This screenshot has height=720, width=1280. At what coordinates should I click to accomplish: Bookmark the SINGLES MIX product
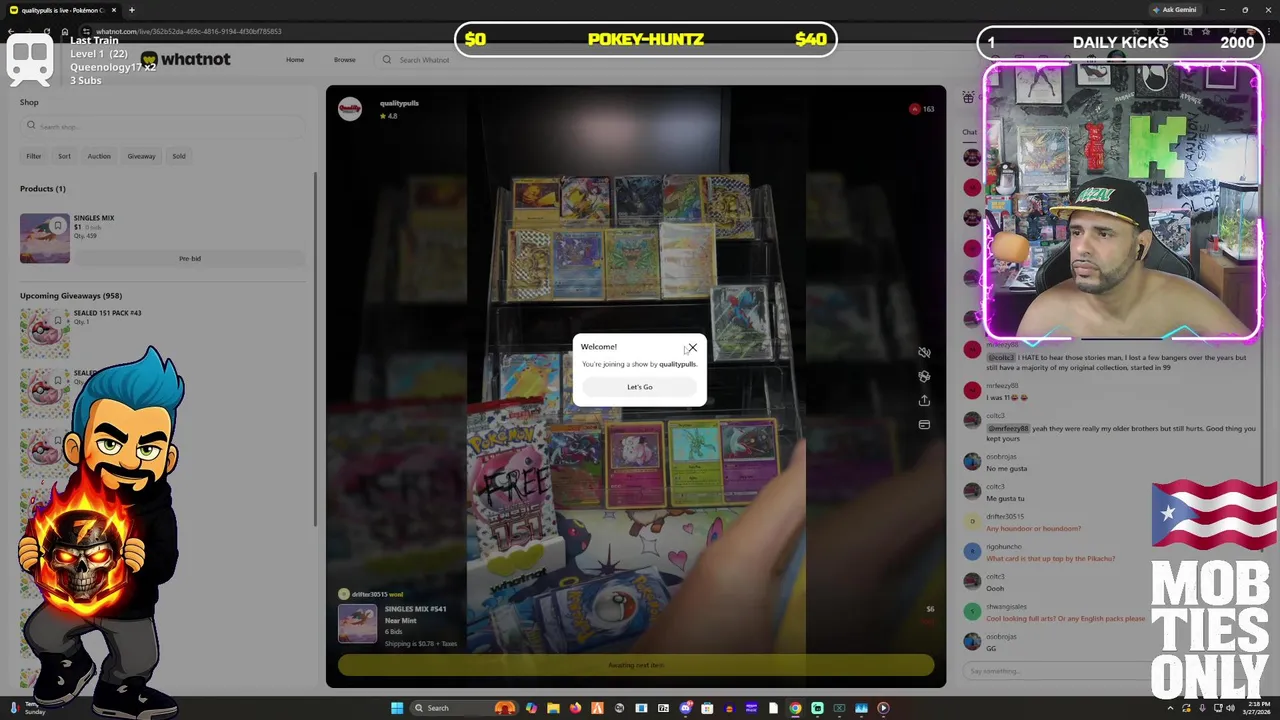pyautogui.click(x=58, y=226)
